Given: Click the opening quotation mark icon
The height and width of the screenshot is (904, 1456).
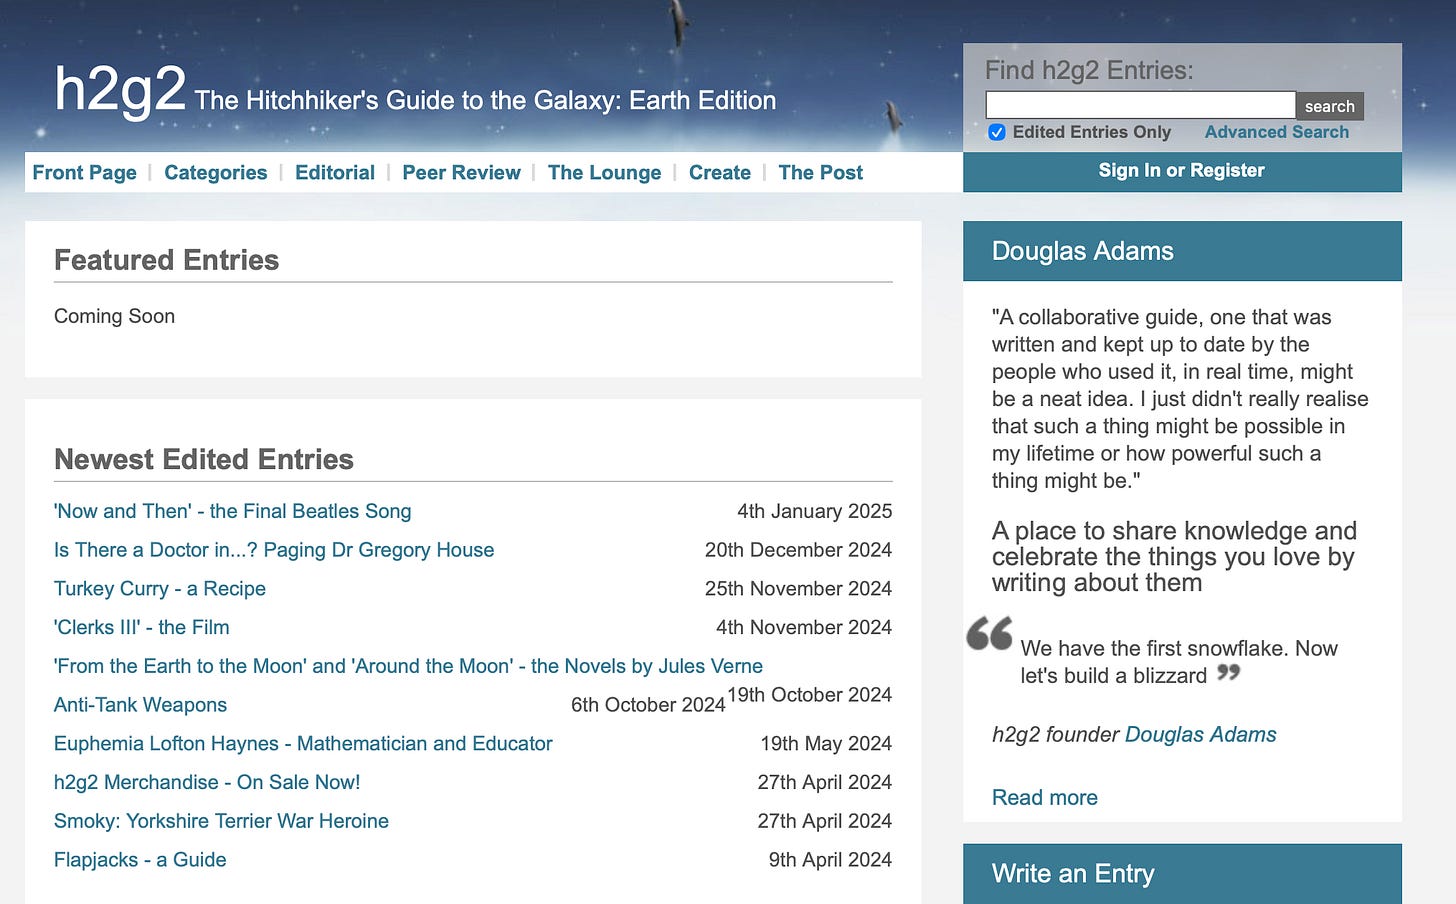Looking at the screenshot, I should 990,634.
